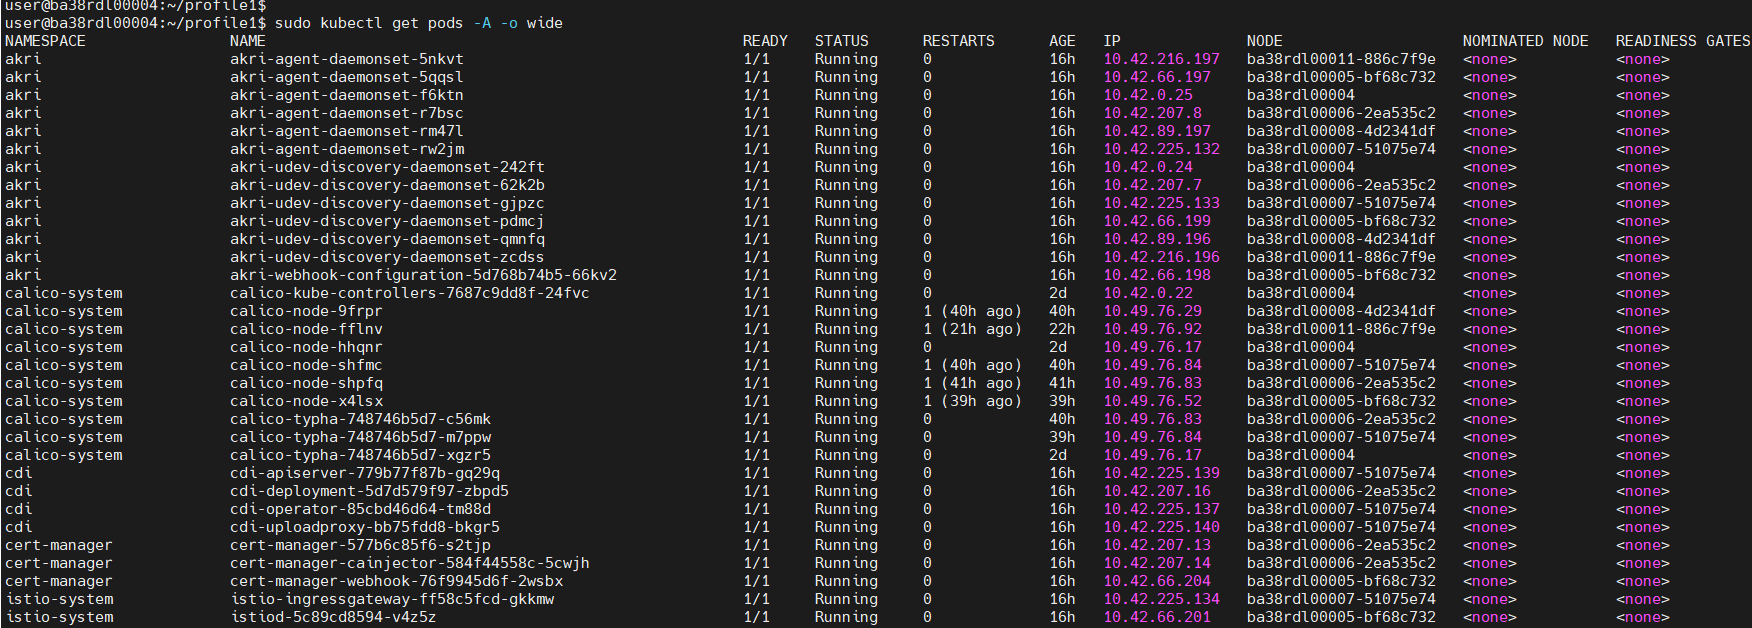Select pod cdi-deployment-5d7d579f97-zbpd5

click(x=369, y=491)
